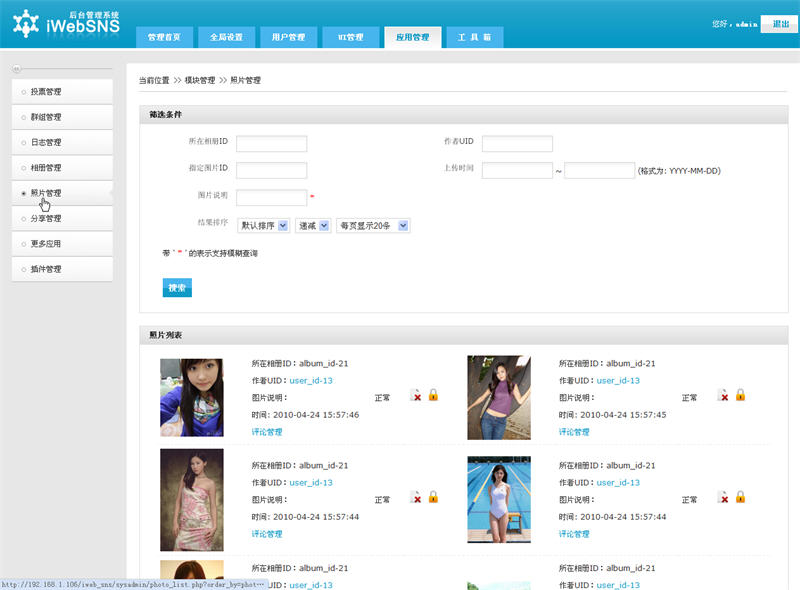Collapse the sidebar using the top toggle icon

17,68
